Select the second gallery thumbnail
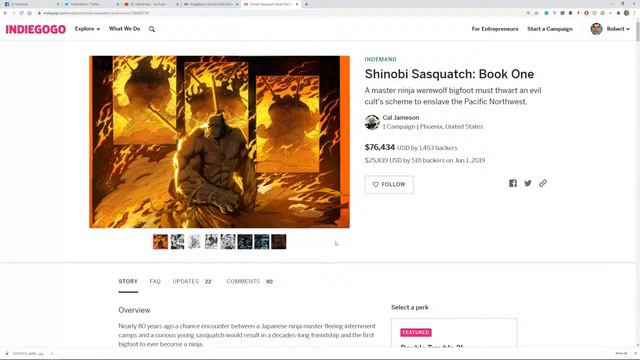 (177, 242)
